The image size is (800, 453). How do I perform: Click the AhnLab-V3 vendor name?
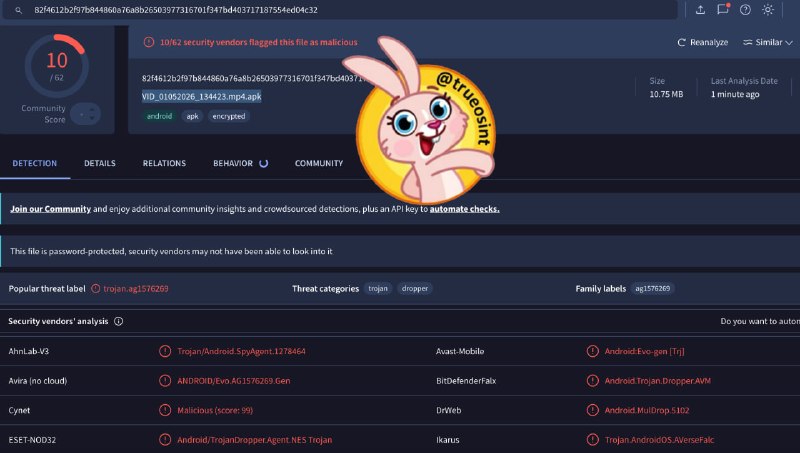(x=29, y=351)
